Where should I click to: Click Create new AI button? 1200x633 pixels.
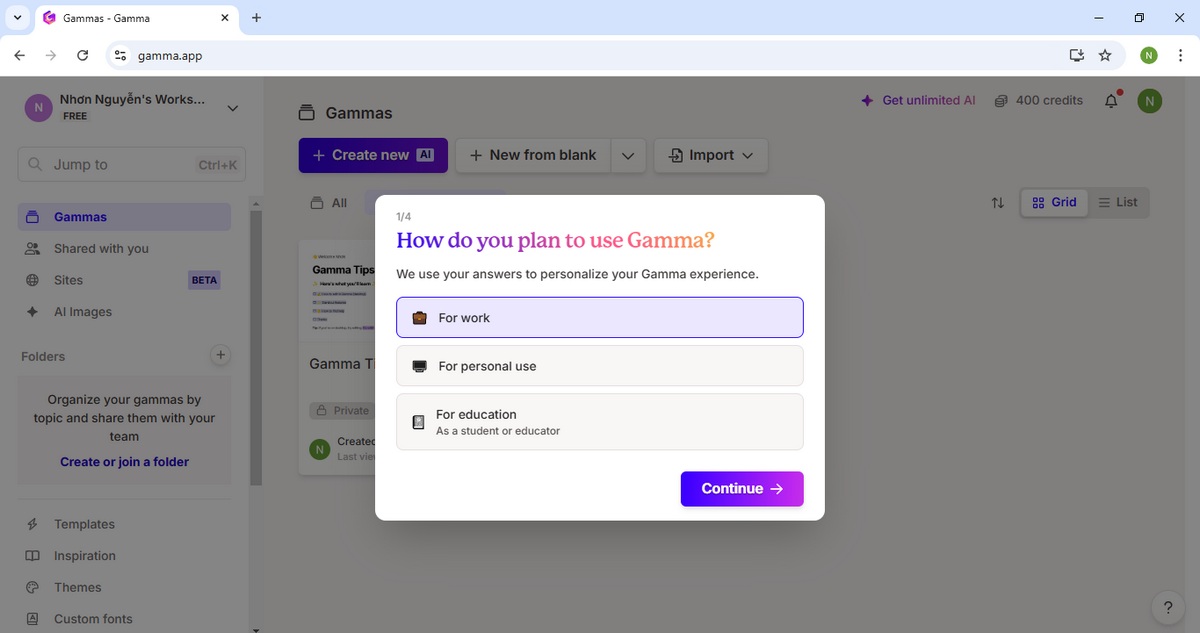(x=373, y=155)
